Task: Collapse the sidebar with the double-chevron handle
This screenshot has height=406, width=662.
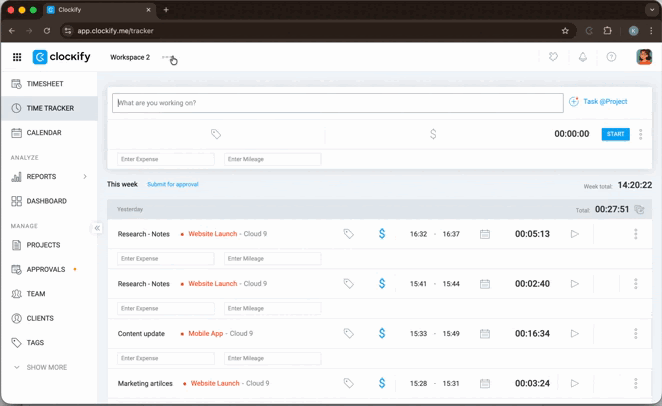Action: tap(97, 228)
